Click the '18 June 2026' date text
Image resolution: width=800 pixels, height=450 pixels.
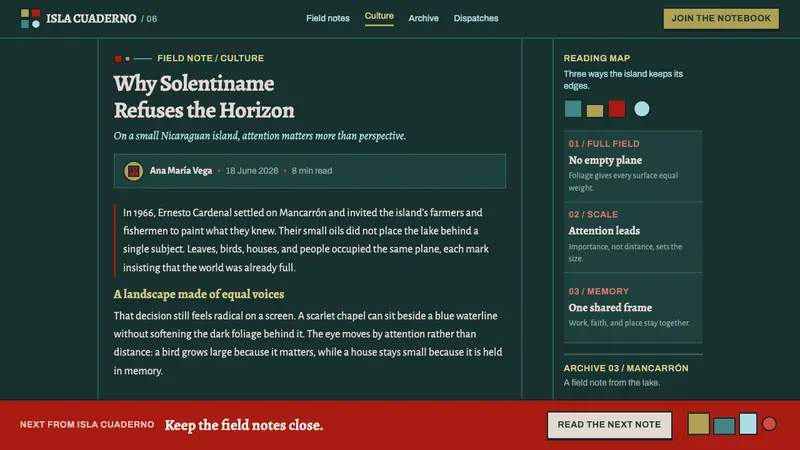[252, 171]
